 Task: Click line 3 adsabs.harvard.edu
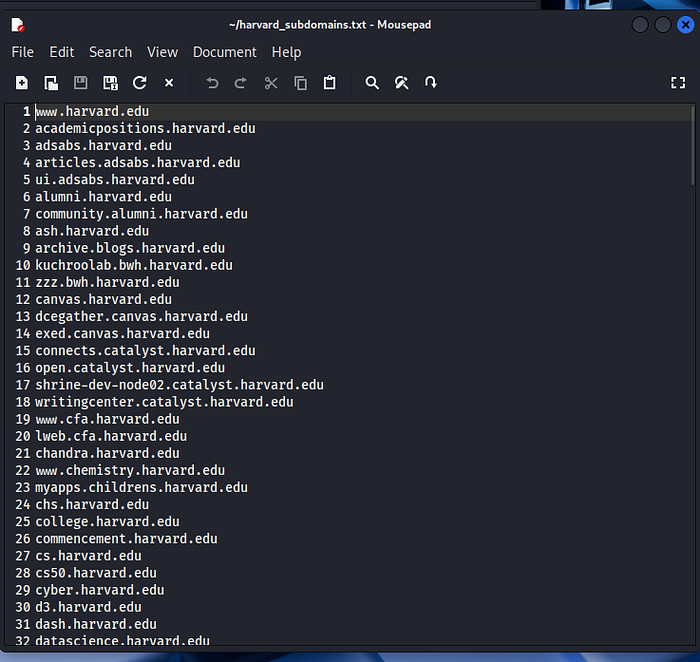coord(104,146)
